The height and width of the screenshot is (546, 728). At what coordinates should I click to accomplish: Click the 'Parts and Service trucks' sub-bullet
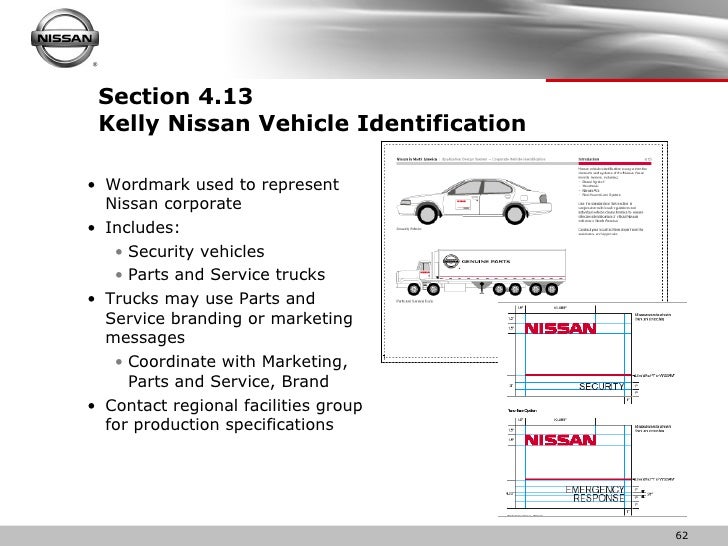point(226,274)
